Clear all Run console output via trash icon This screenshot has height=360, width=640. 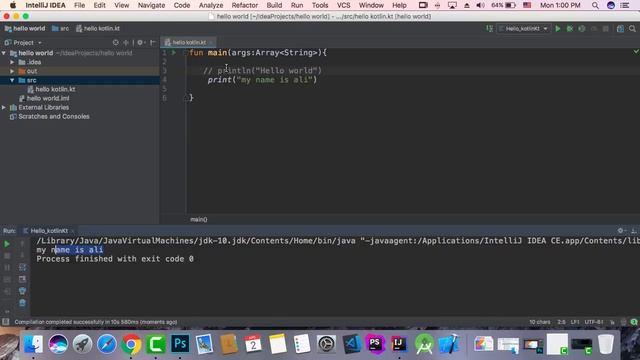22,303
